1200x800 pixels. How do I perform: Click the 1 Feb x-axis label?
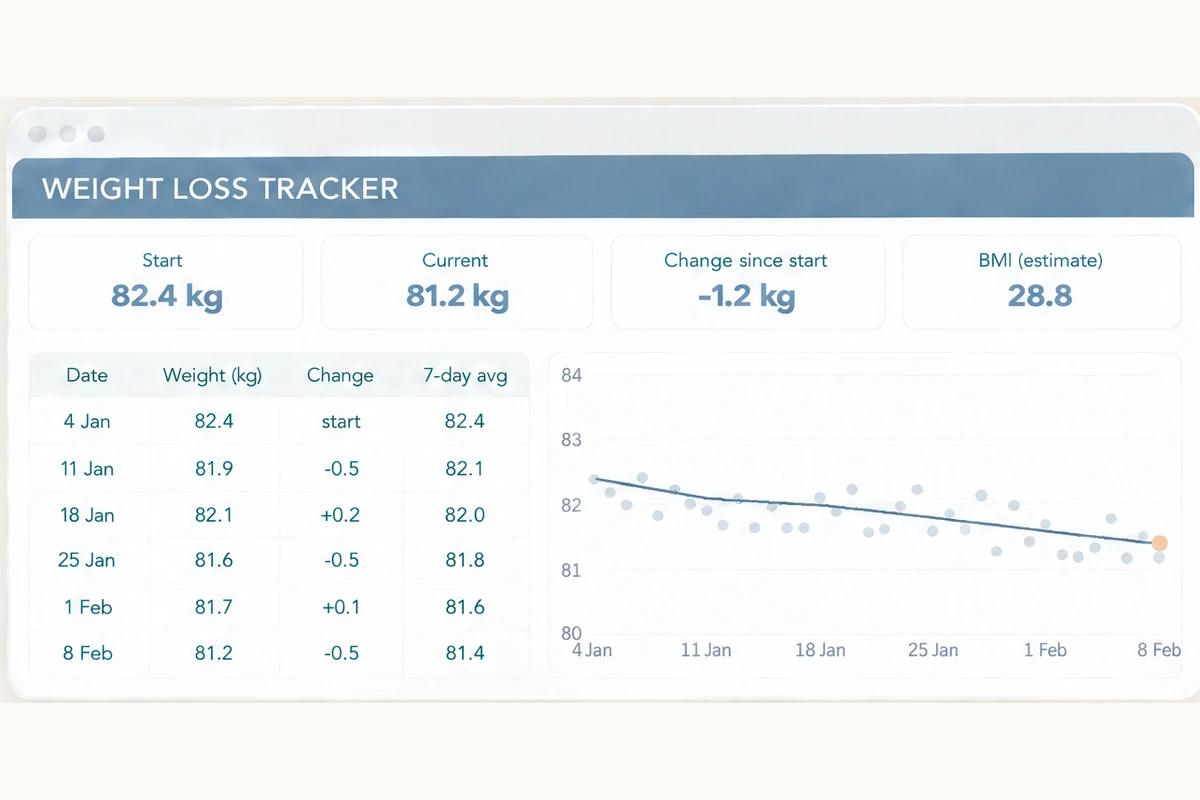coord(1045,650)
